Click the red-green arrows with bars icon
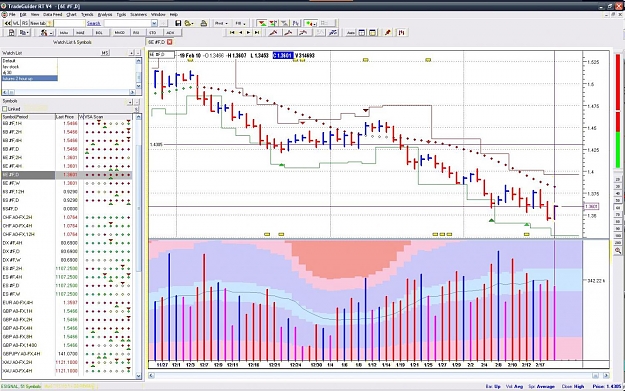The width and height of the screenshot is (625, 391). [x=273, y=24]
